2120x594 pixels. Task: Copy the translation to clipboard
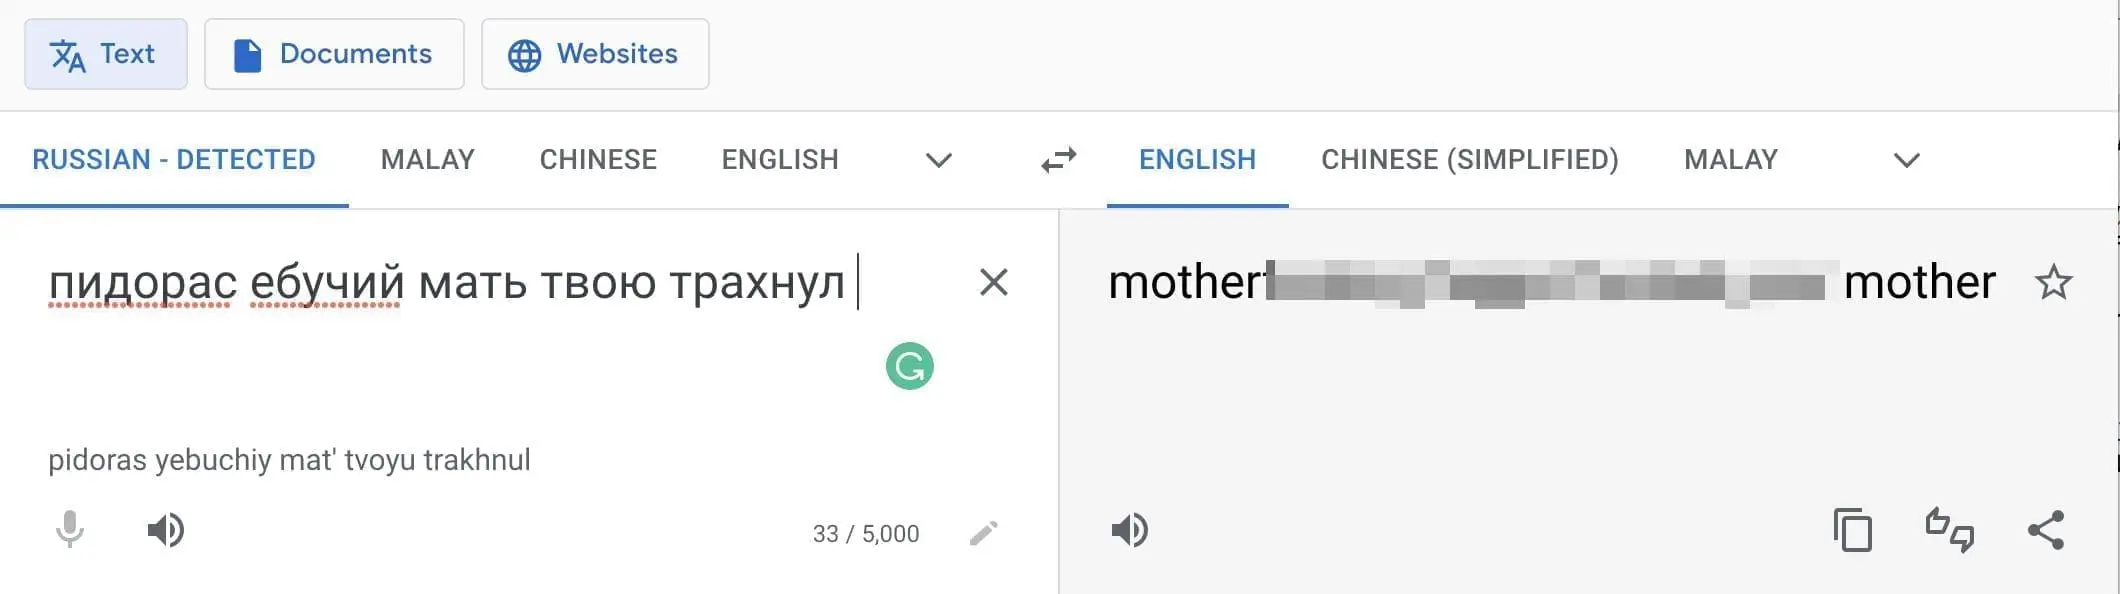(x=1852, y=530)
